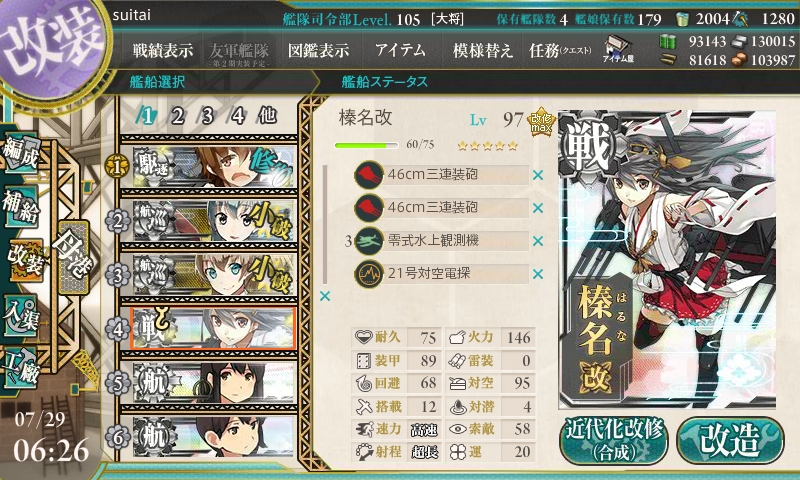The height and width of the screenshot is (480, 800).
Task: Click the green HP bar of 榛名改
Action: pos(366,145)
